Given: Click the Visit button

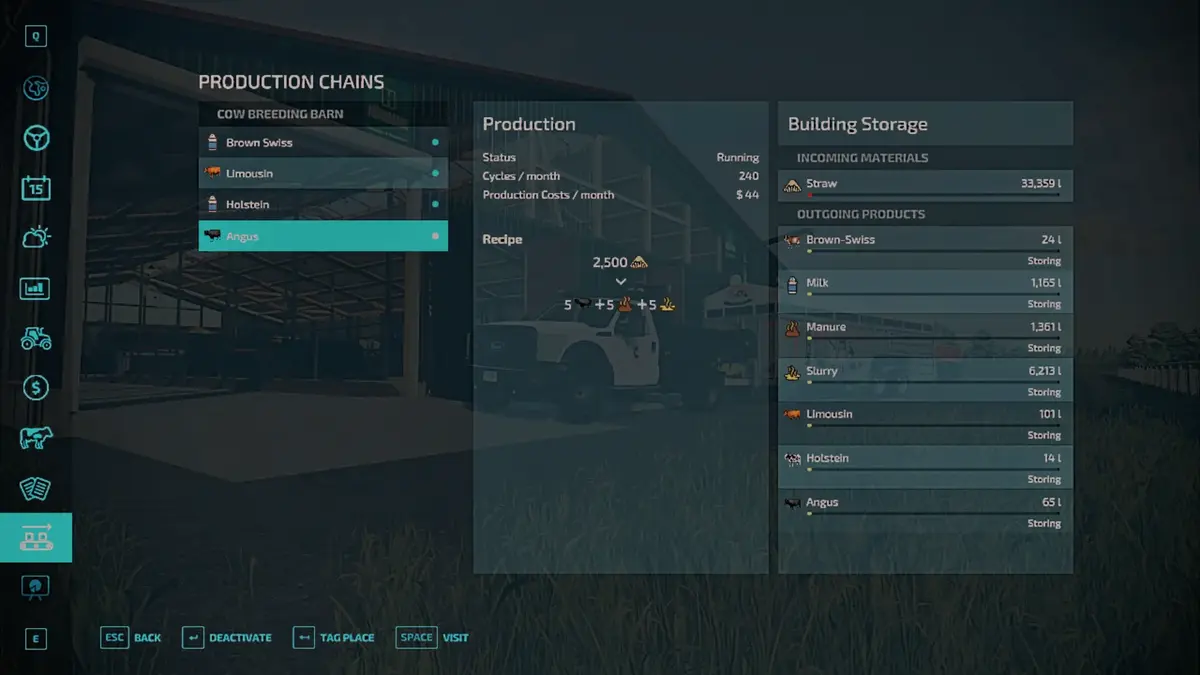Looking at the screenshot, I should point(433,637).
